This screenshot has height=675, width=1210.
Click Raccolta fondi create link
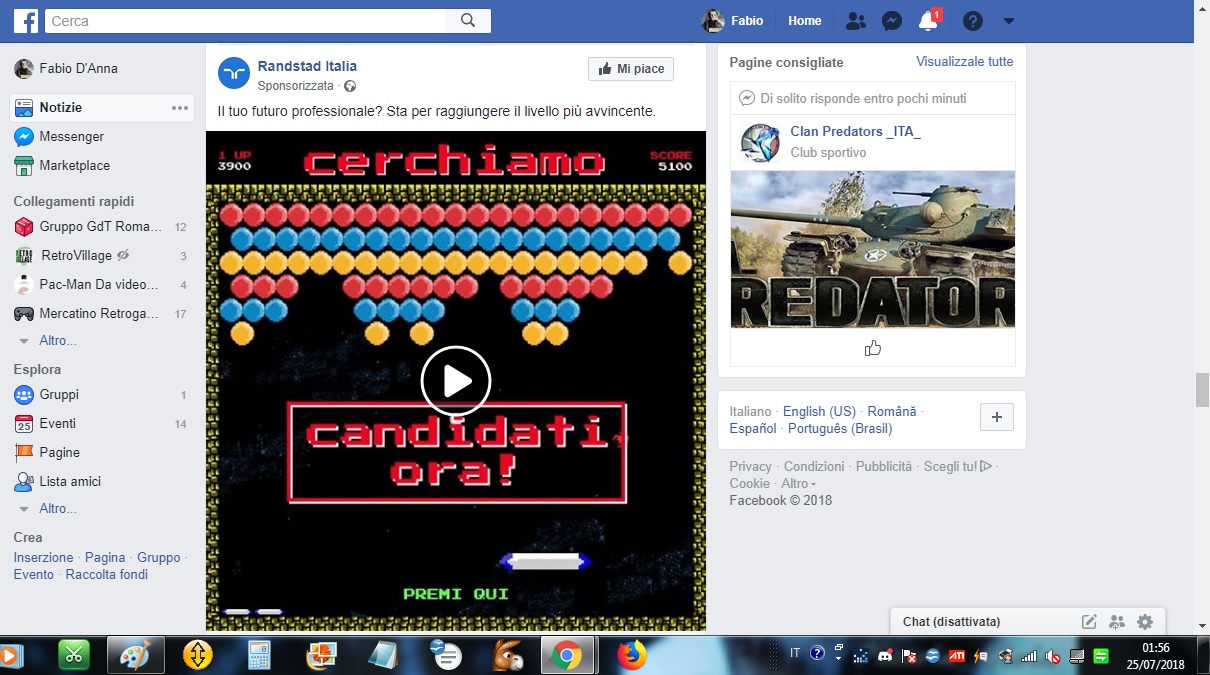tap(106, 575)
